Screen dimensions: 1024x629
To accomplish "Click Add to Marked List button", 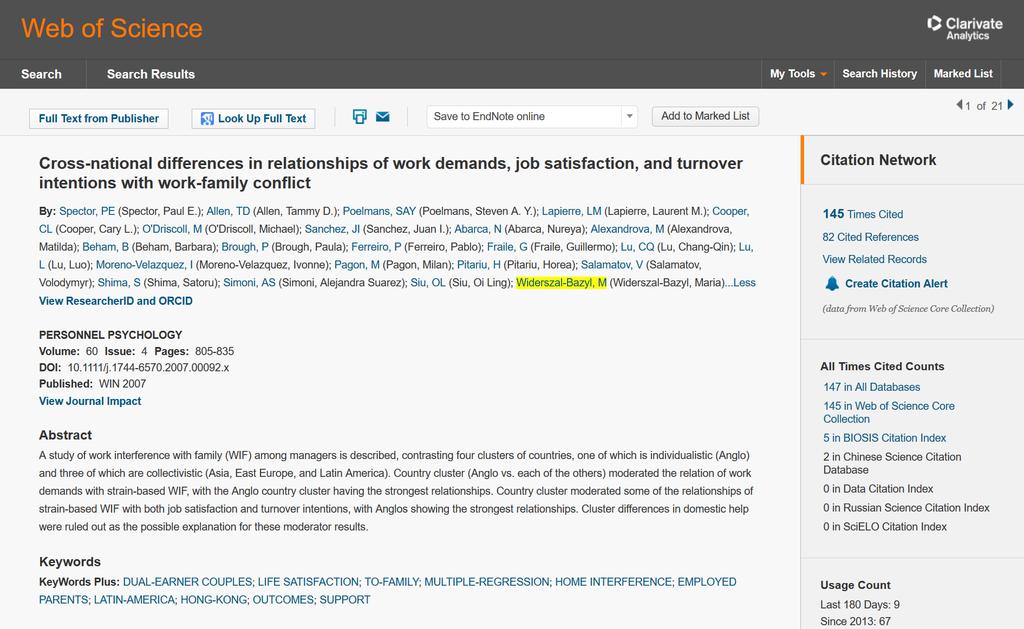I will [x=705, y=116].
